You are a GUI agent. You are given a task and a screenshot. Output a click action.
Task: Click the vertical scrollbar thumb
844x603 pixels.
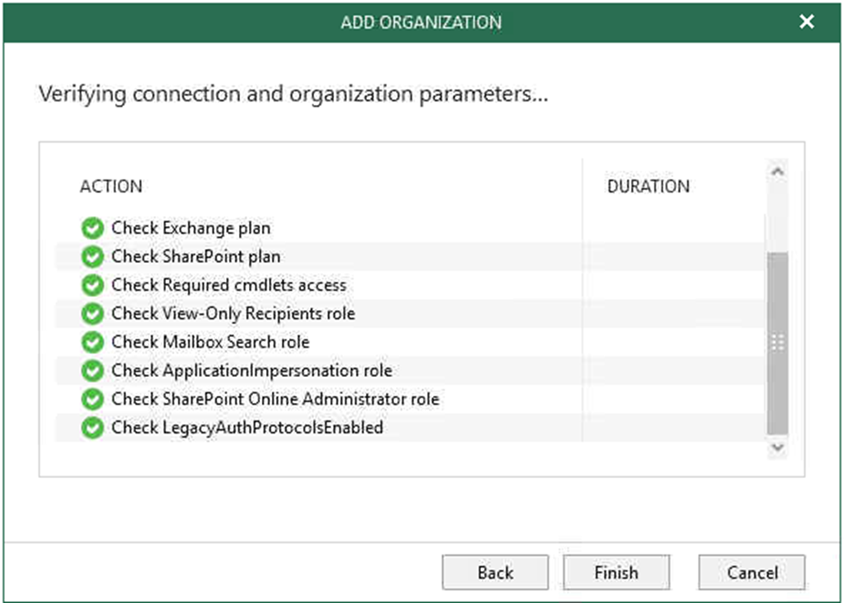(777, 343)
